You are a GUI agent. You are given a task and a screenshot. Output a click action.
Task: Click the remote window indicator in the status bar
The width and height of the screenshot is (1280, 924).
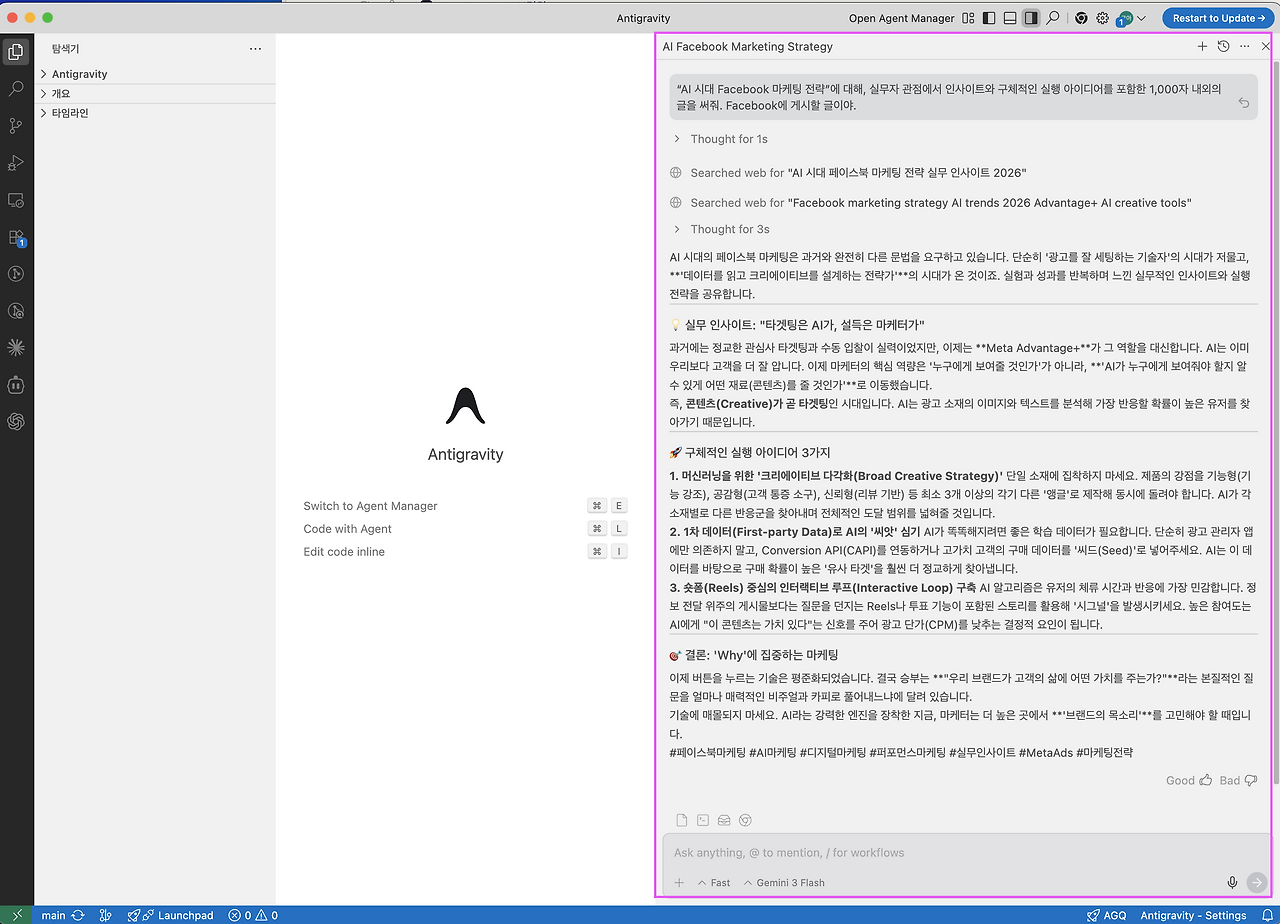coord(17,915)
